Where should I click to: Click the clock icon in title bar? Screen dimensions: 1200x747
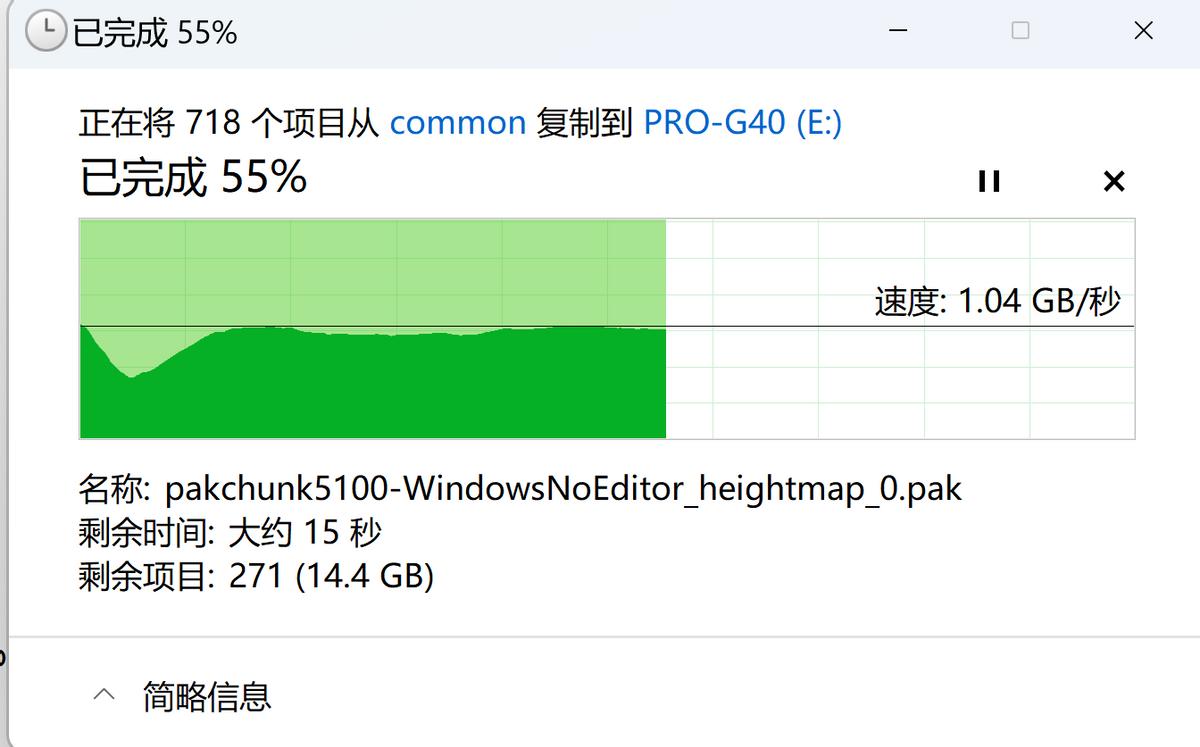(45, 33)
